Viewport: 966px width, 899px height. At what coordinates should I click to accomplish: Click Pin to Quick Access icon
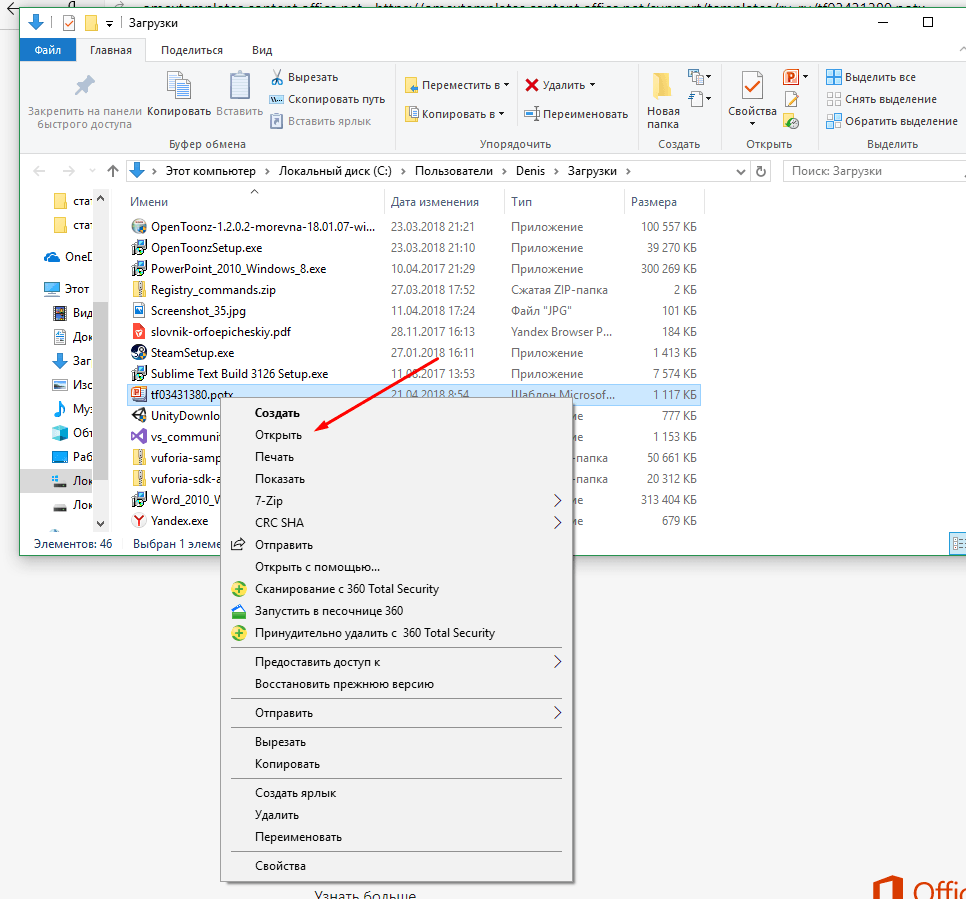(x=84, y=85)
